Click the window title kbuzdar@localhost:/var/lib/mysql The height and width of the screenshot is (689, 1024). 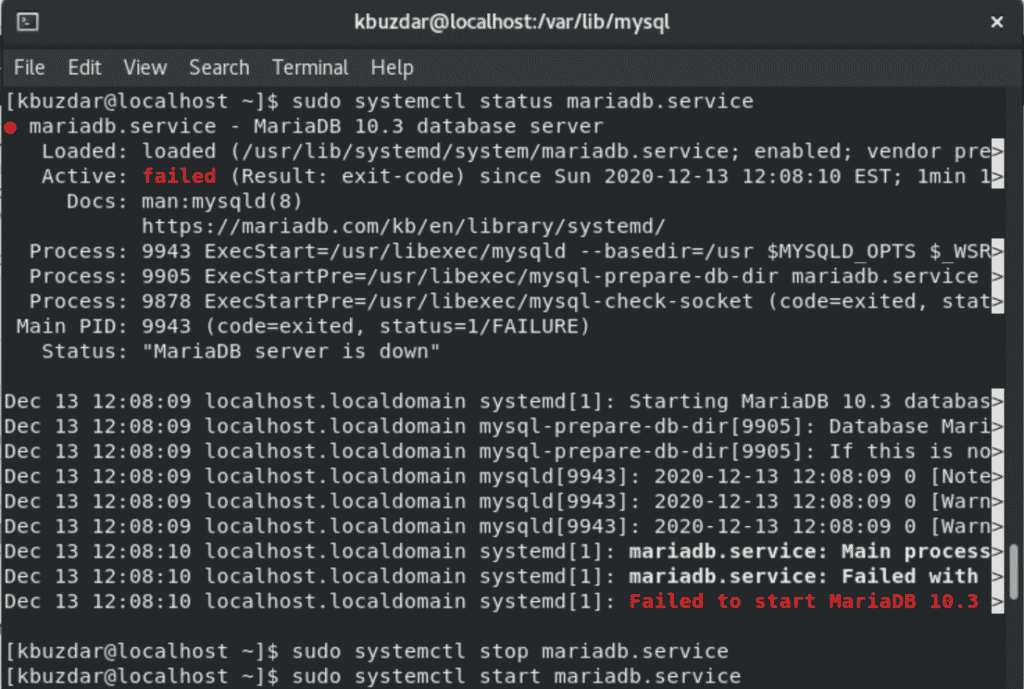[x=512, y=22]
